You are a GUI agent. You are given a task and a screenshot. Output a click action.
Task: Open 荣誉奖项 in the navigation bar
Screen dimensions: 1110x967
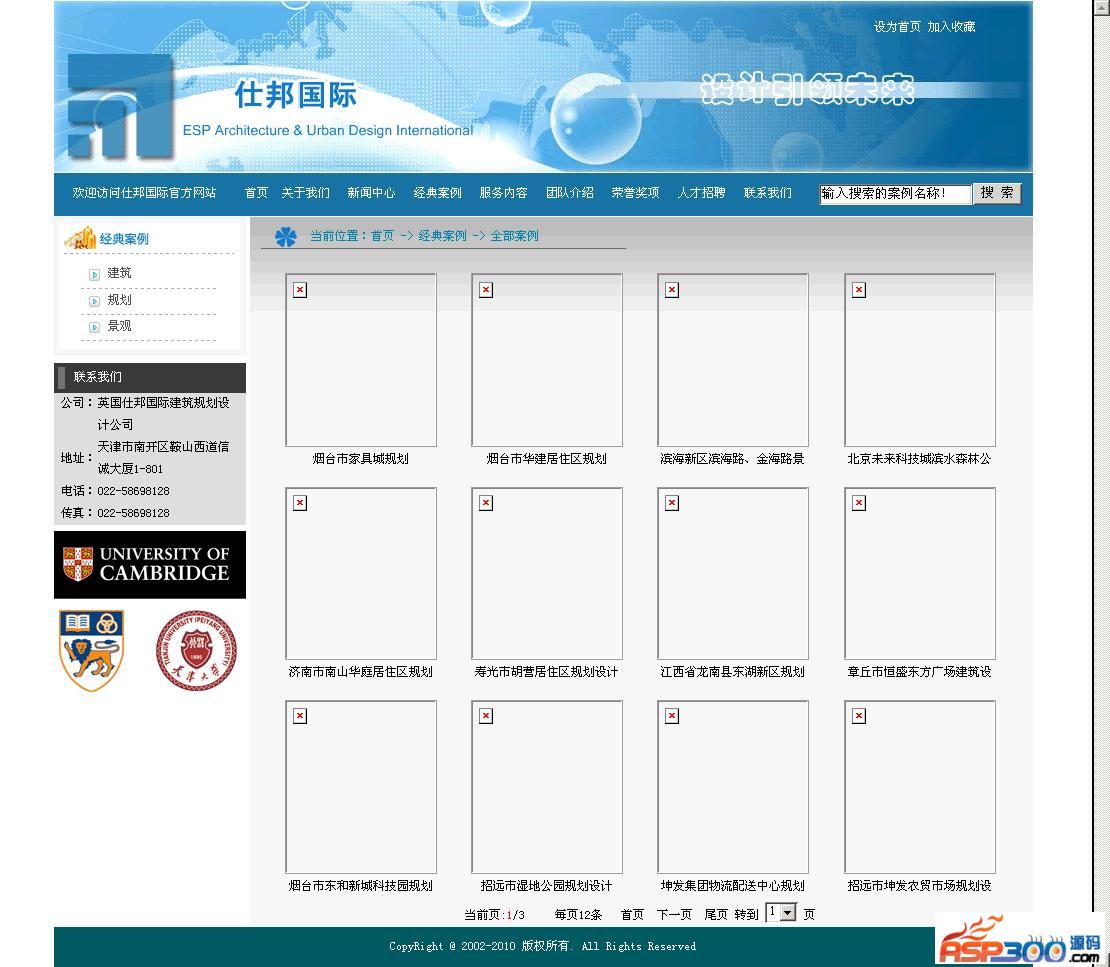[x=636, y=193]
